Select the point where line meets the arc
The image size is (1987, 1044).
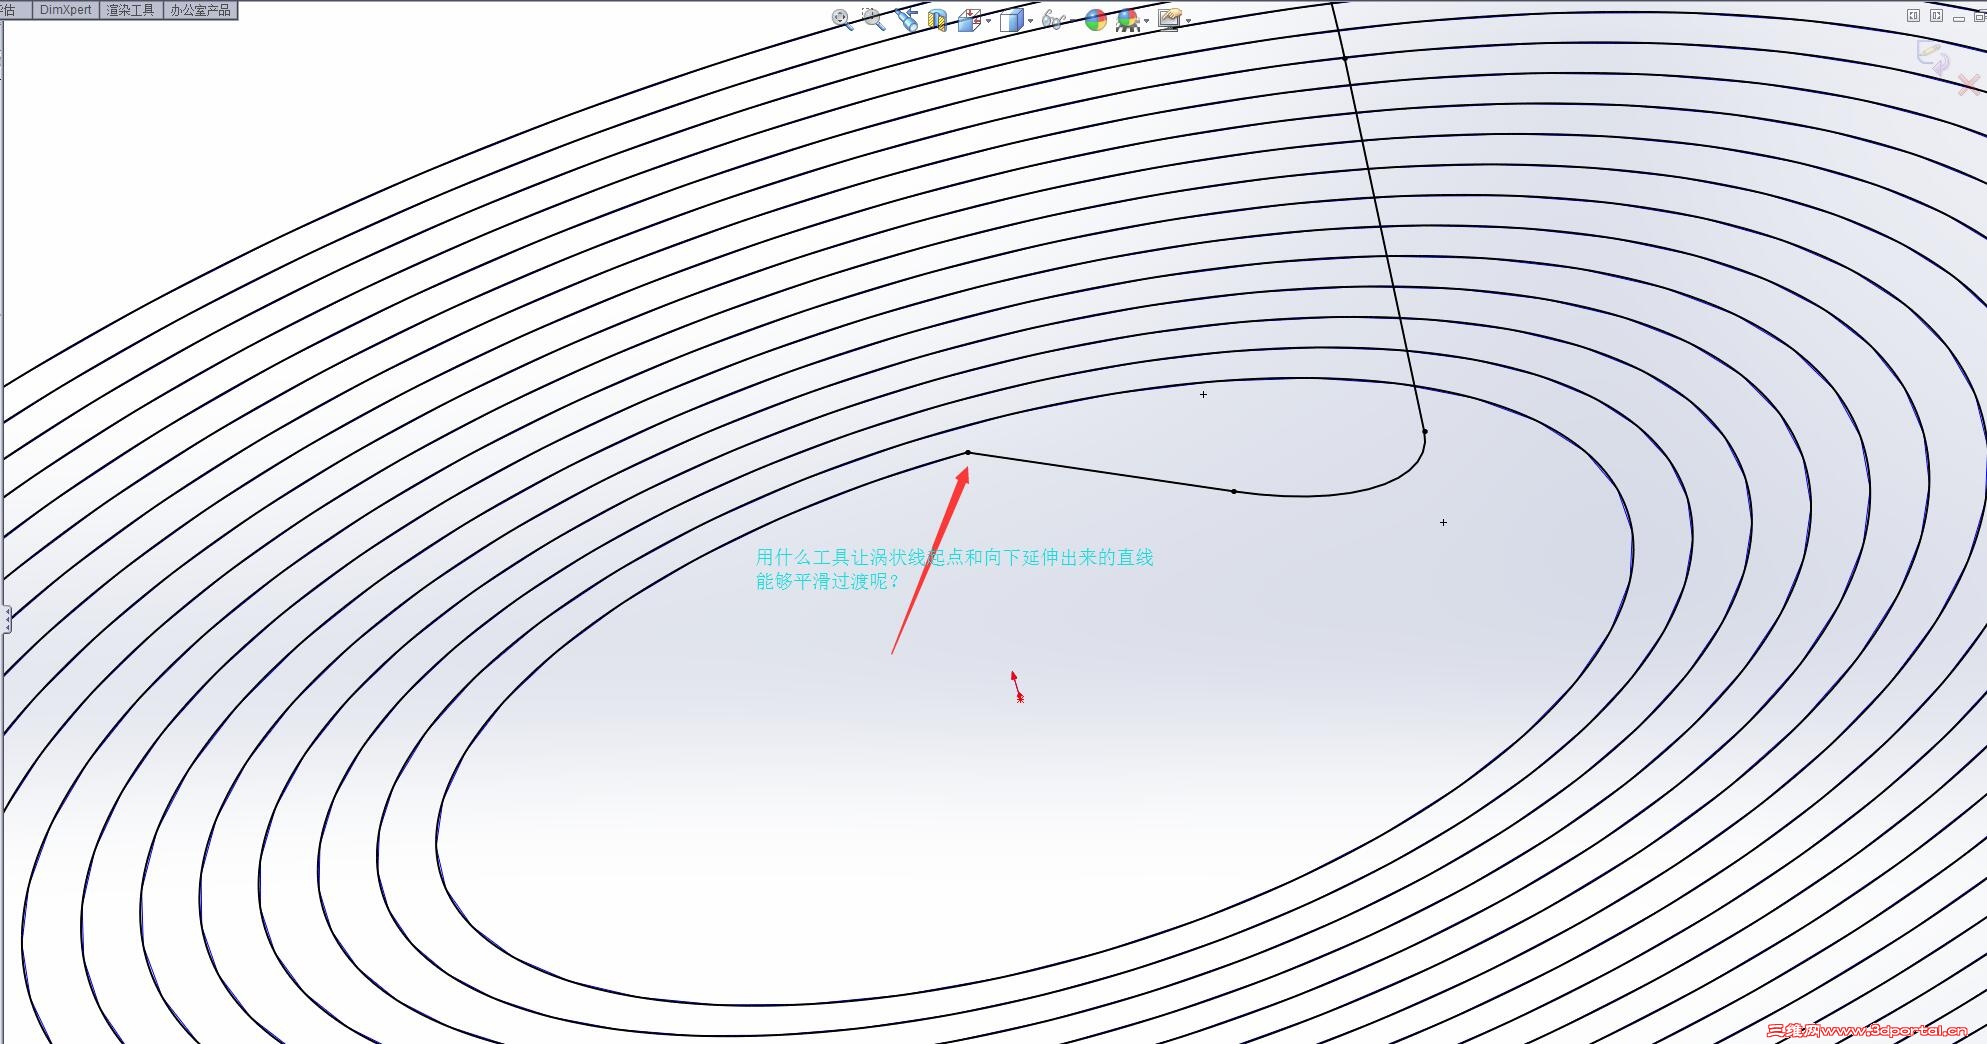pos(1234,492)
